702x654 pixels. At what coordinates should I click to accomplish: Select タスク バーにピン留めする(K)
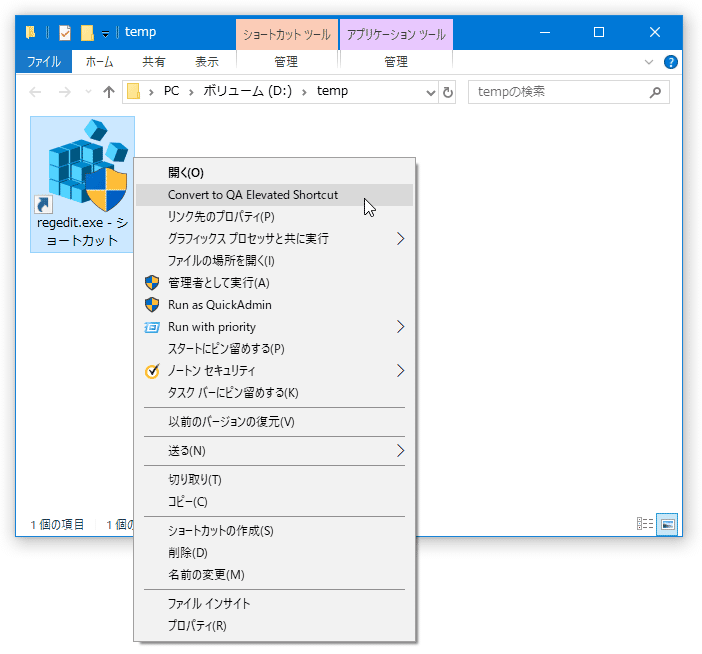point(274,393)
